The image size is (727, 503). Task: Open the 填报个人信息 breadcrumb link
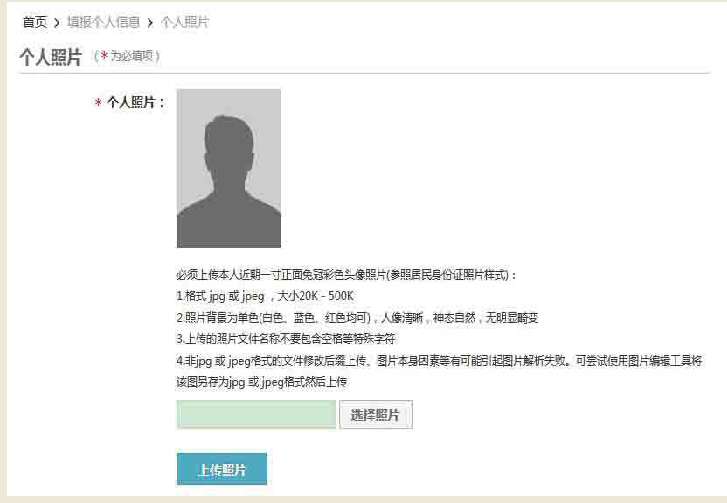[x=103, y=22]
